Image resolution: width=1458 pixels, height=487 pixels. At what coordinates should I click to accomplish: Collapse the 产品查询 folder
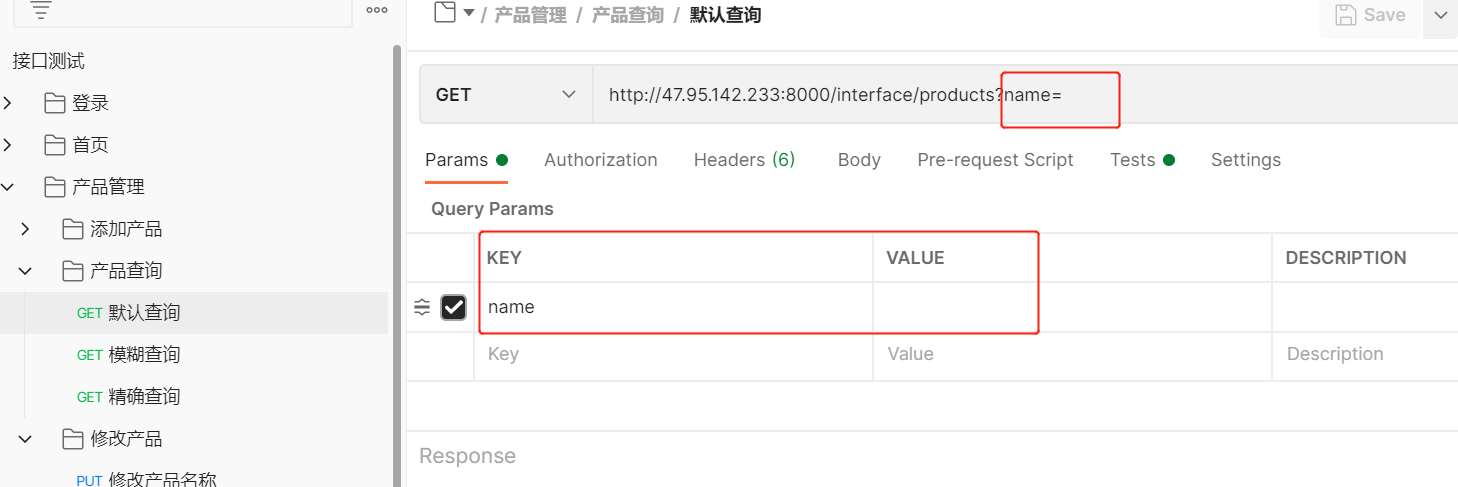26,271
